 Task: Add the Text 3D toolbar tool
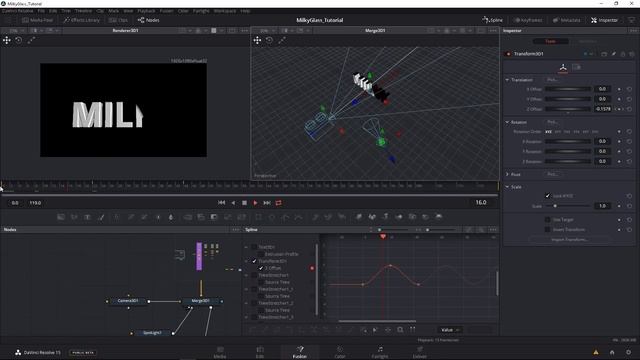(x=385, y=217)
